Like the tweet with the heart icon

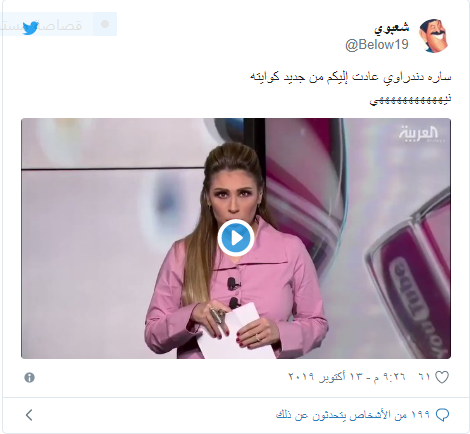click(x=442, y=377)
